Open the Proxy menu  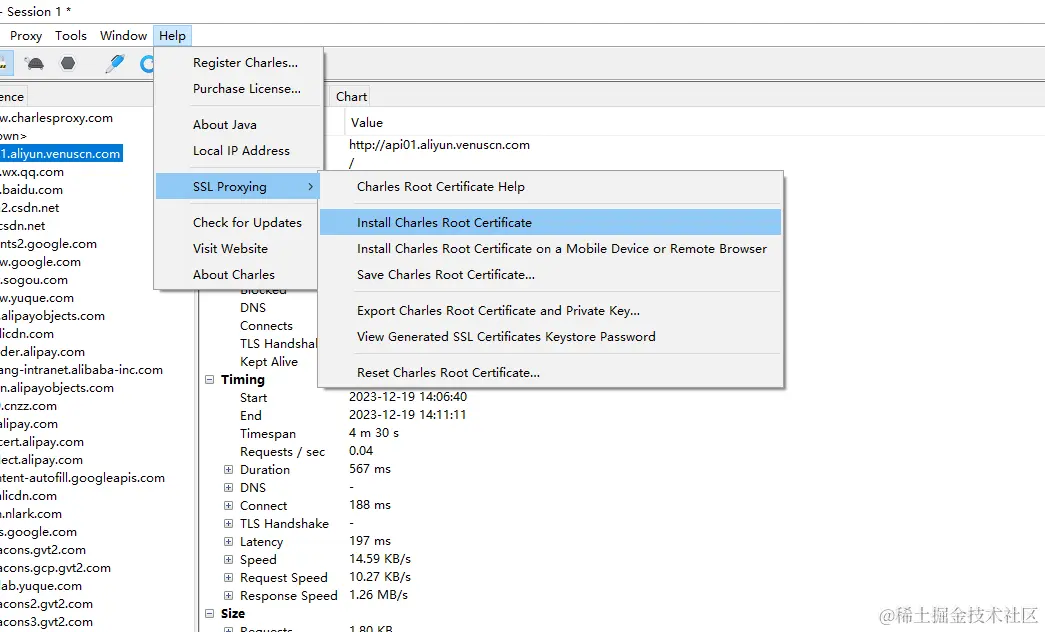point(26,35)
